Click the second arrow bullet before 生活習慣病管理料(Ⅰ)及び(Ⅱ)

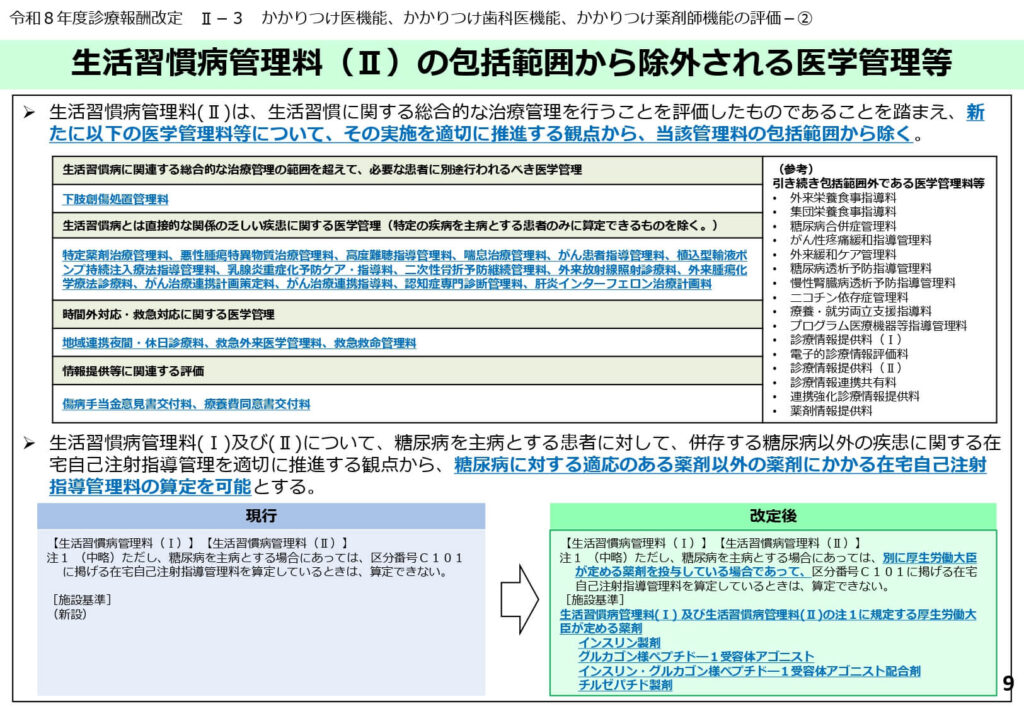tap(30, 443)
